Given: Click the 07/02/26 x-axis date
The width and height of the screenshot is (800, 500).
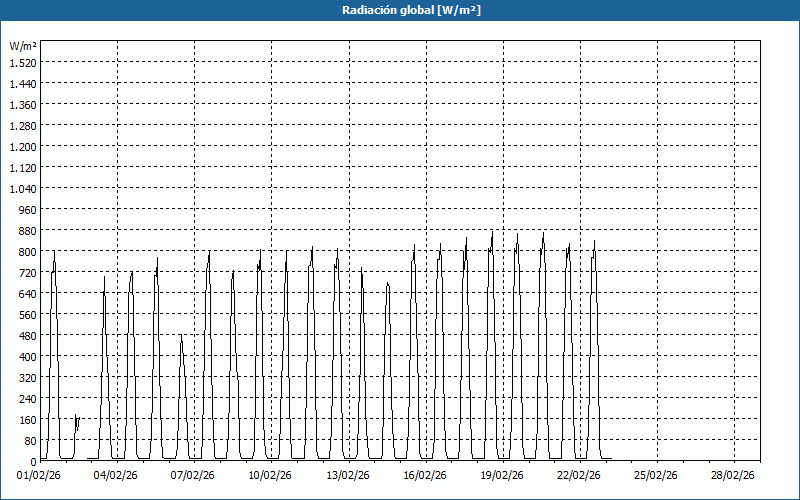Looking at the screenshot, I should [x=193, y=476].
